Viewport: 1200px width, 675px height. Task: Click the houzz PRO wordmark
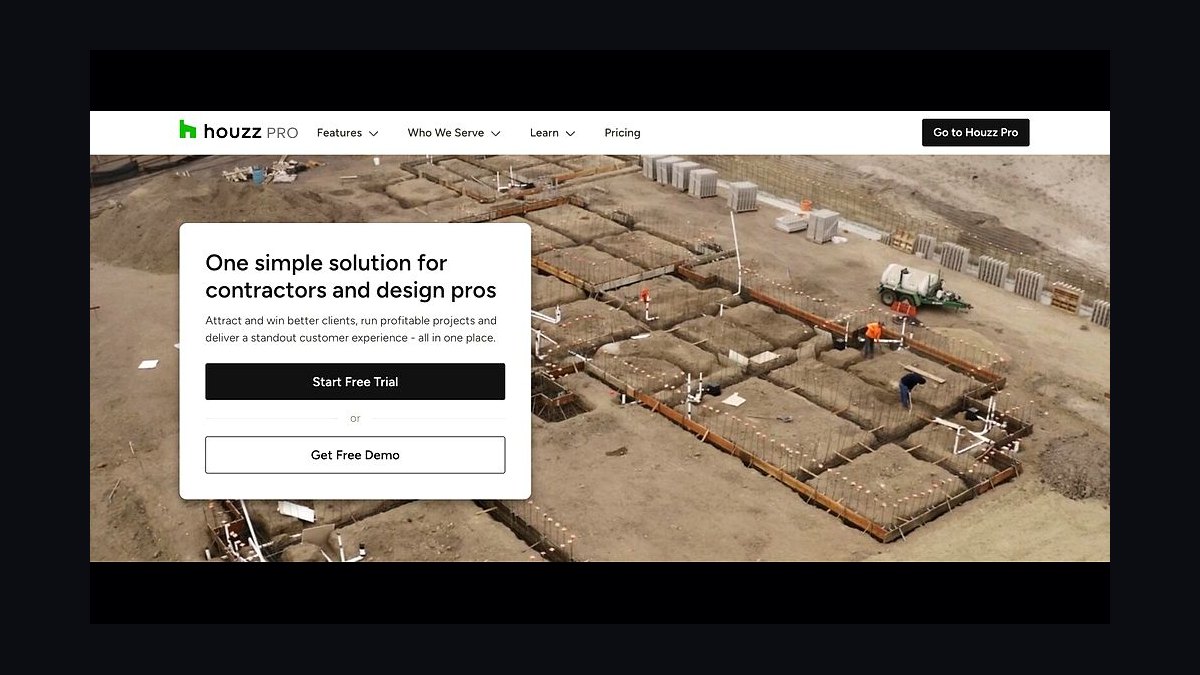251,132
